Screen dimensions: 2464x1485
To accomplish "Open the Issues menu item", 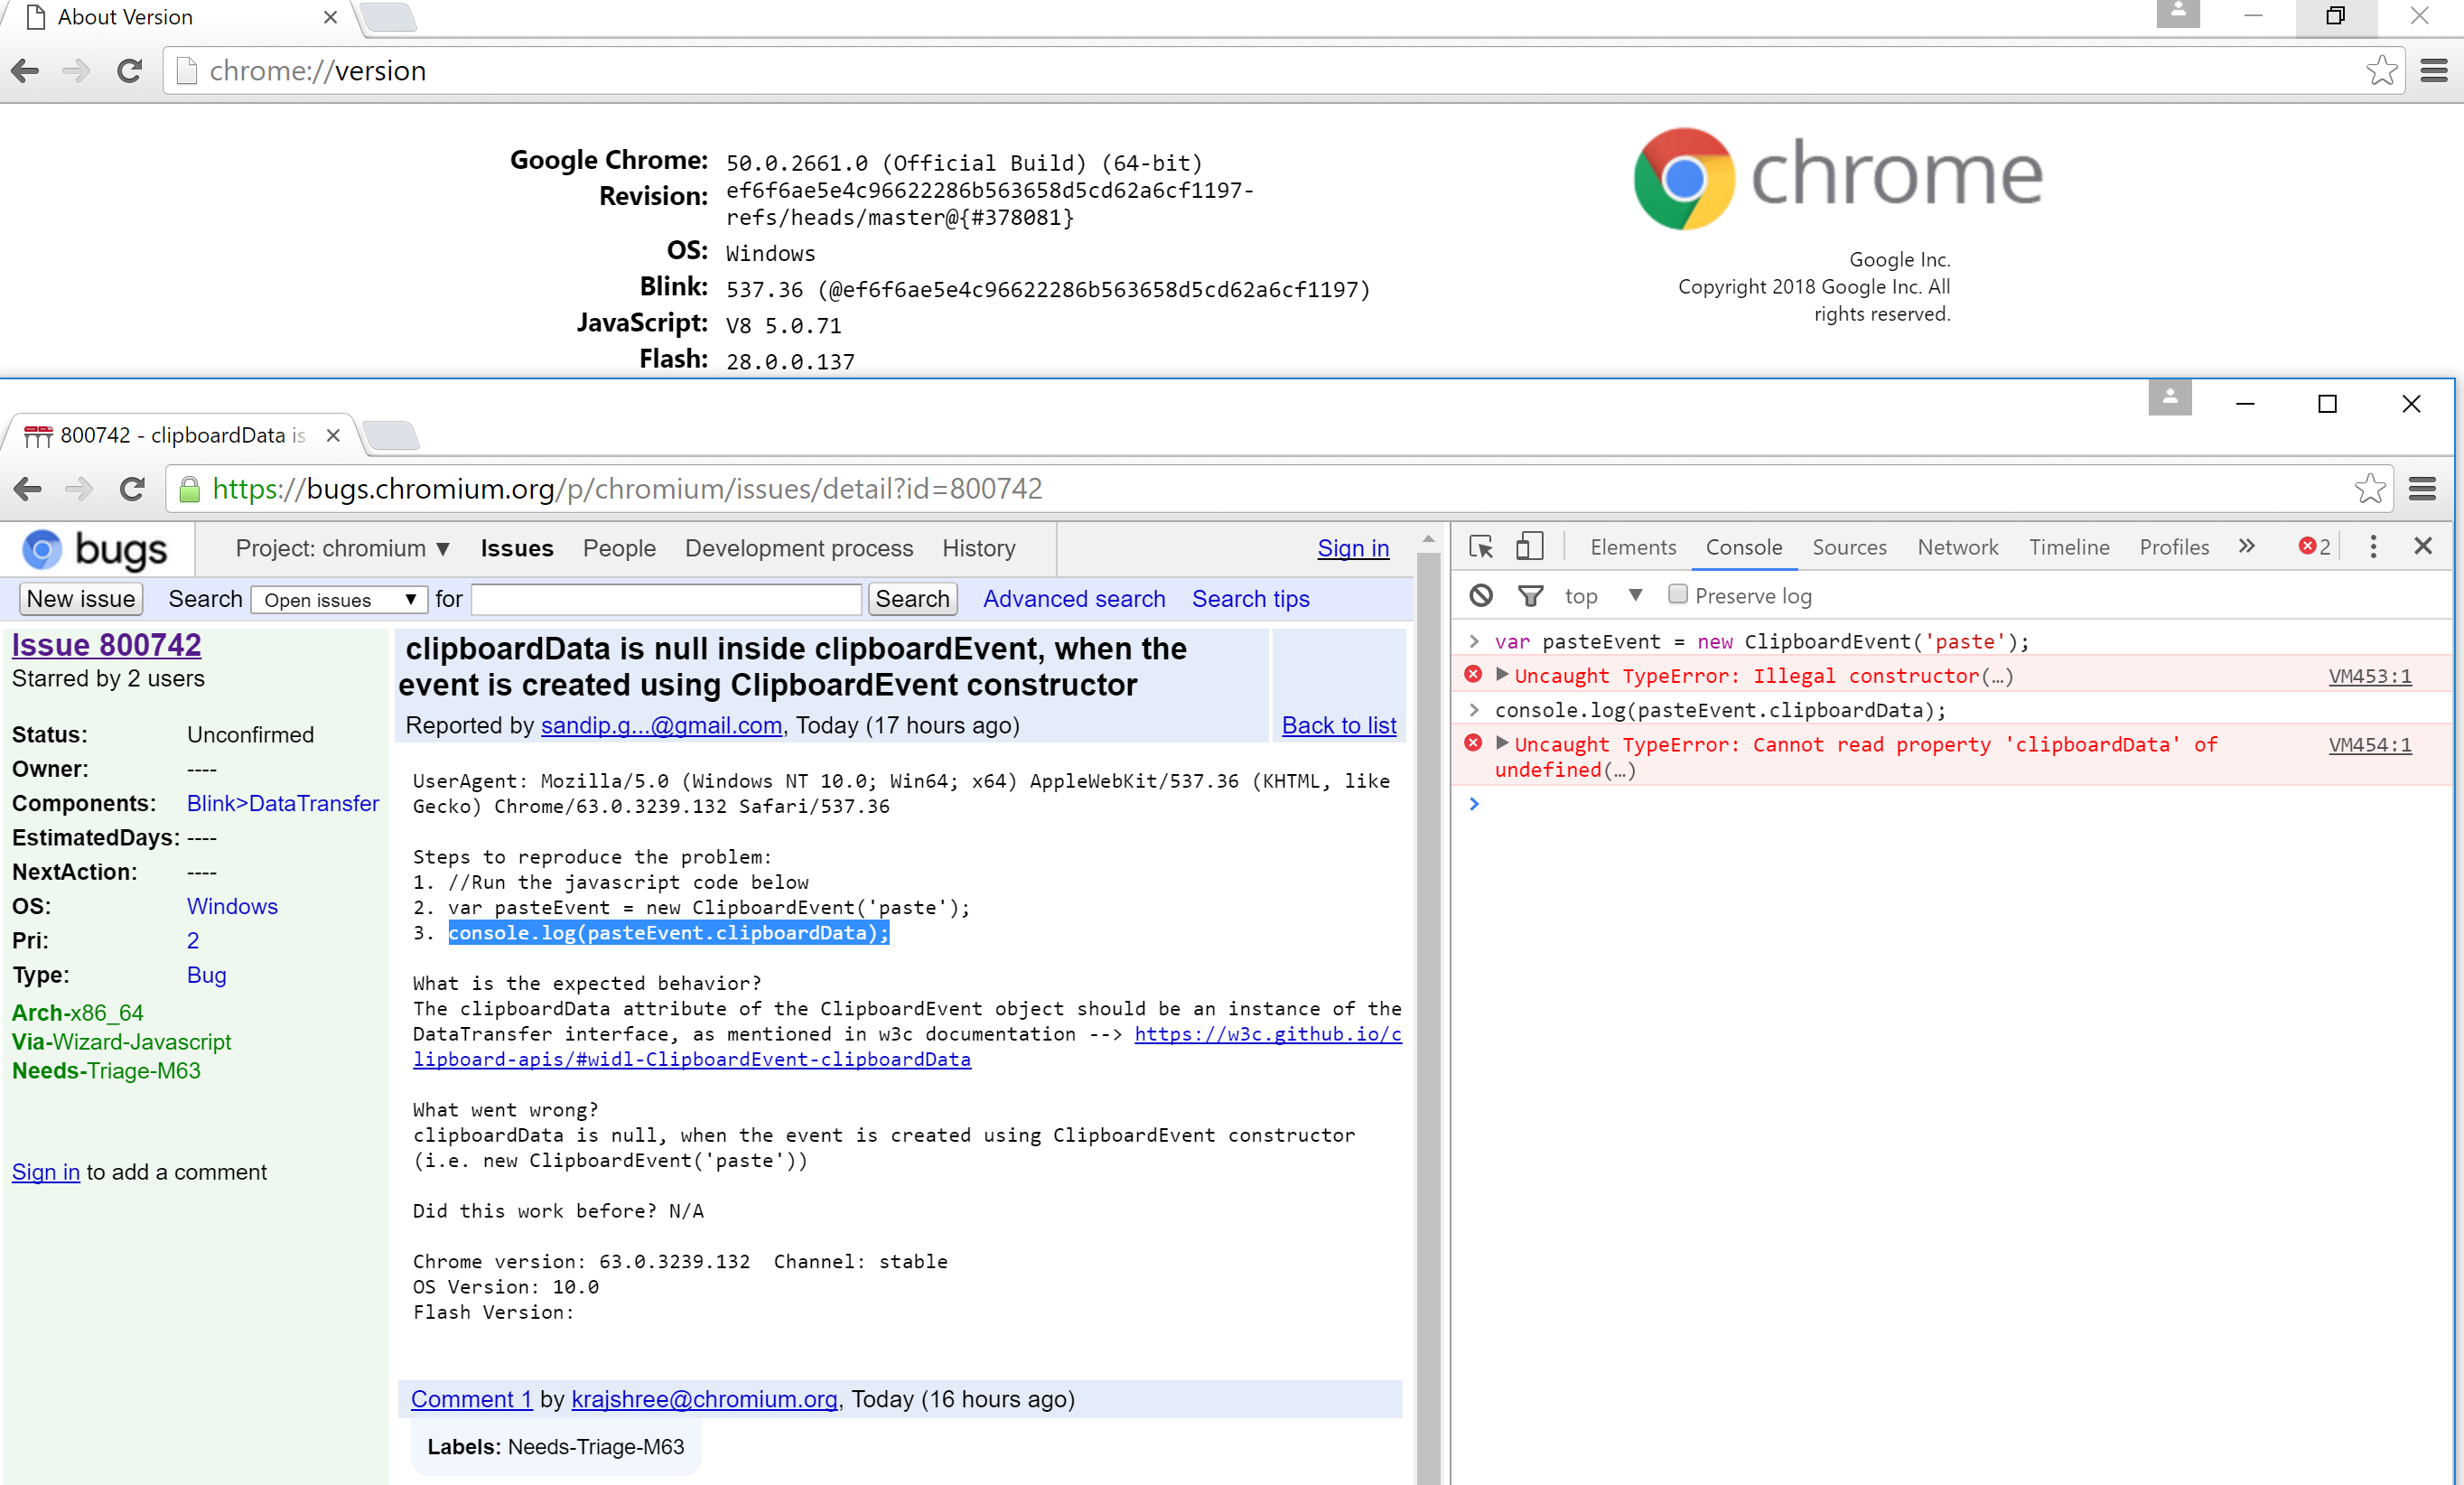I will [517, 548].
